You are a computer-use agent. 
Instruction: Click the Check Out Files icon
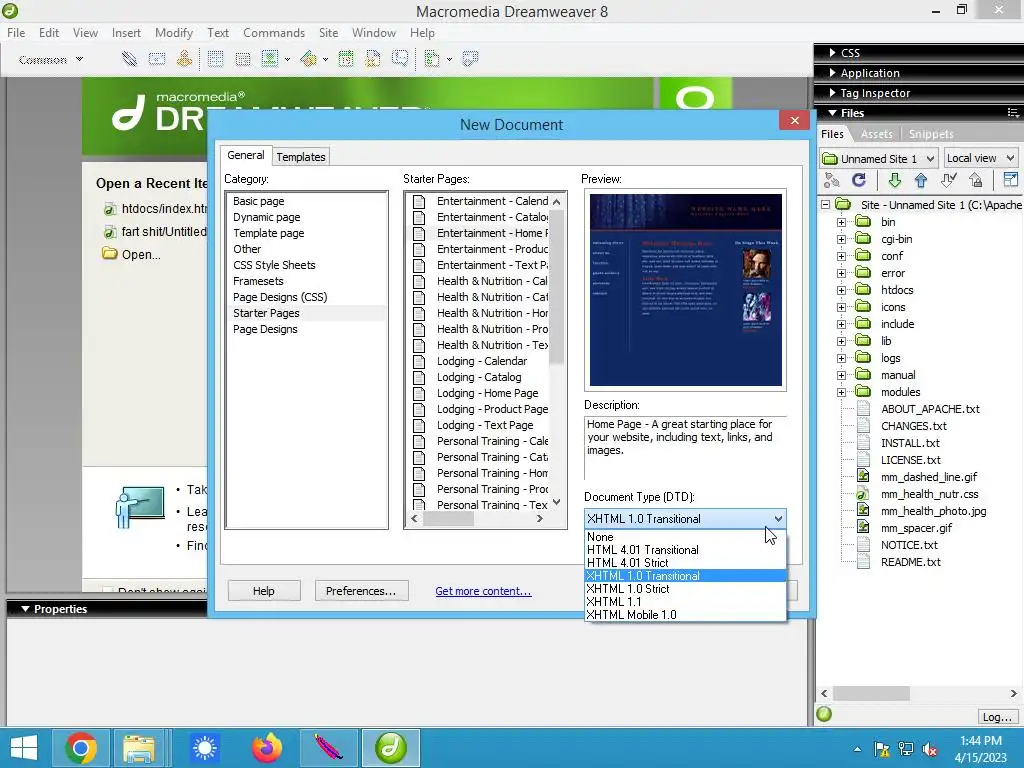948,180
